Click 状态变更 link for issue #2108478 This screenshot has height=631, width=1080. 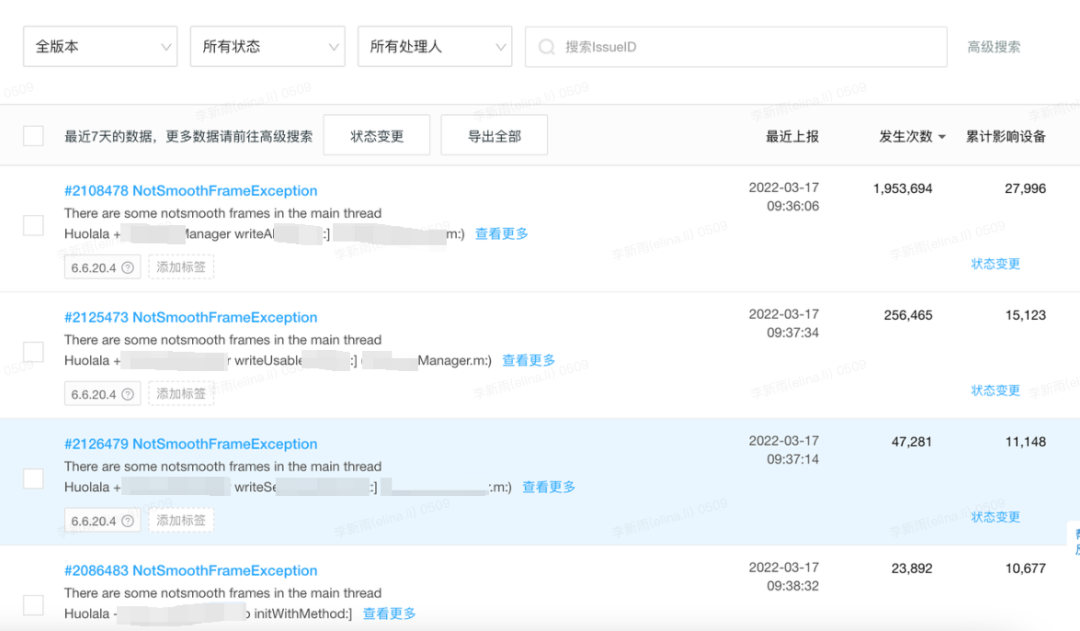point(995,264)
